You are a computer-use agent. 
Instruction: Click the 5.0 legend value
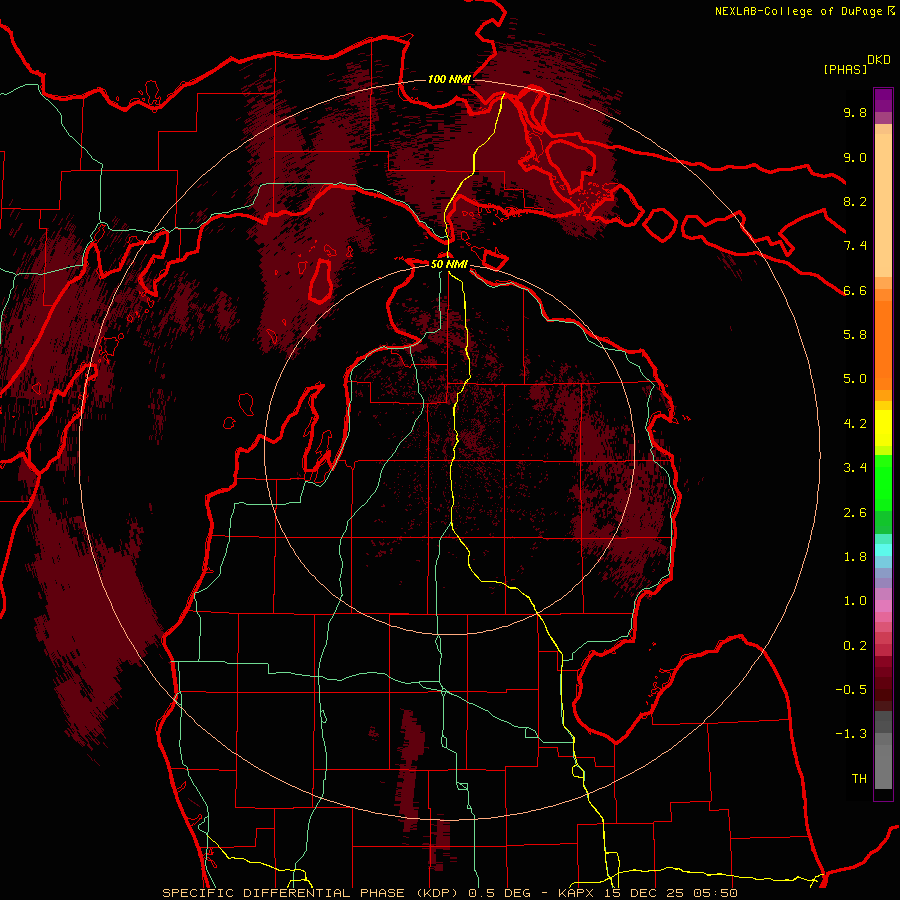click(855, 379)
